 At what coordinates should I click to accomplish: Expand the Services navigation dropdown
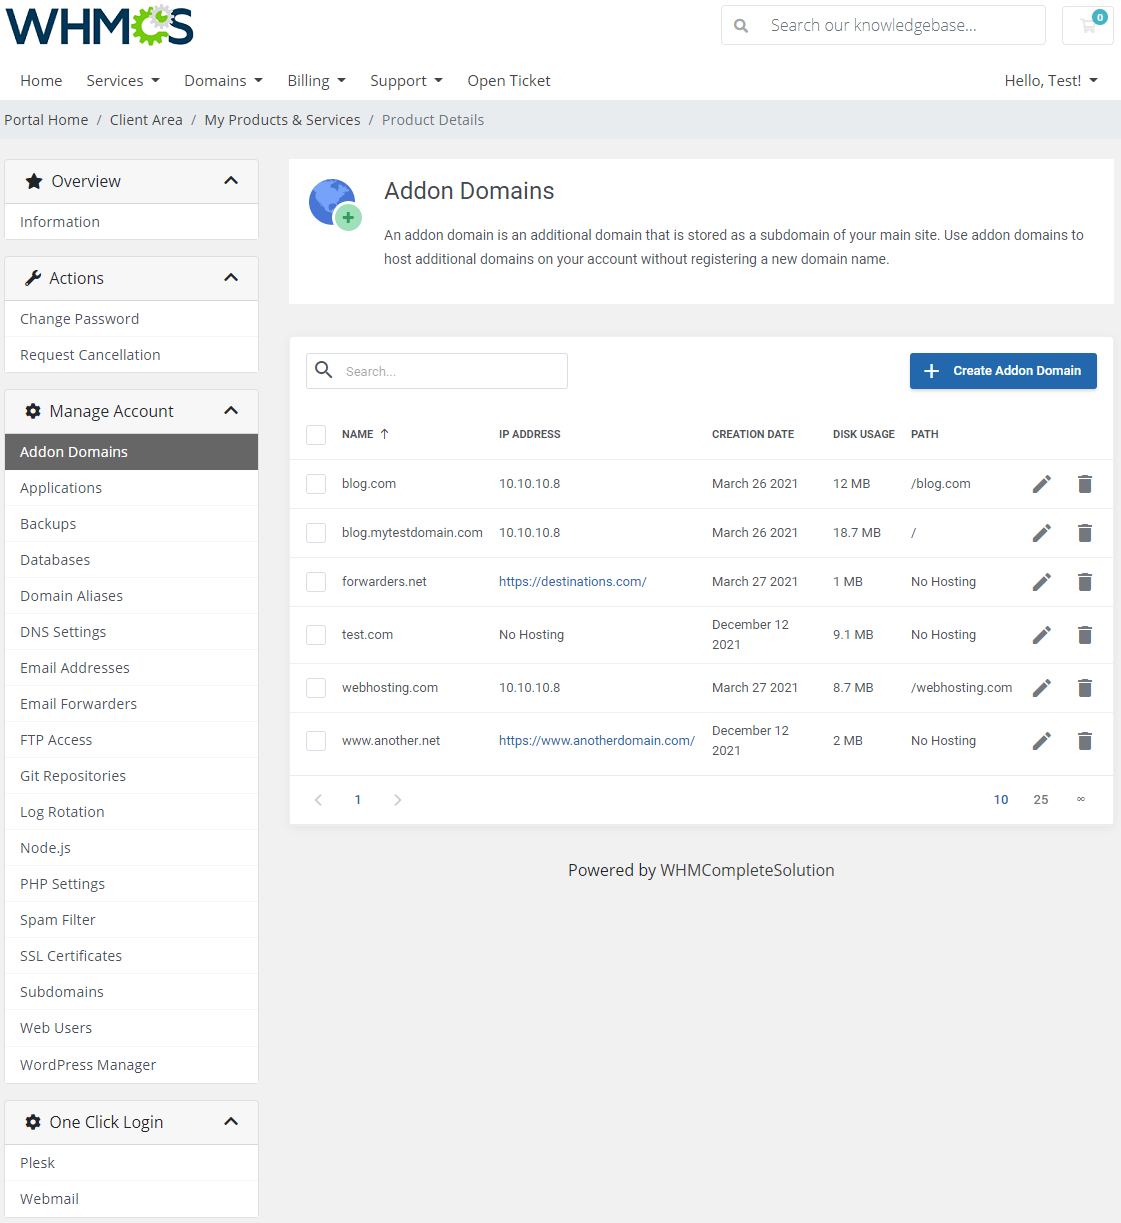(x=122, y=81)
